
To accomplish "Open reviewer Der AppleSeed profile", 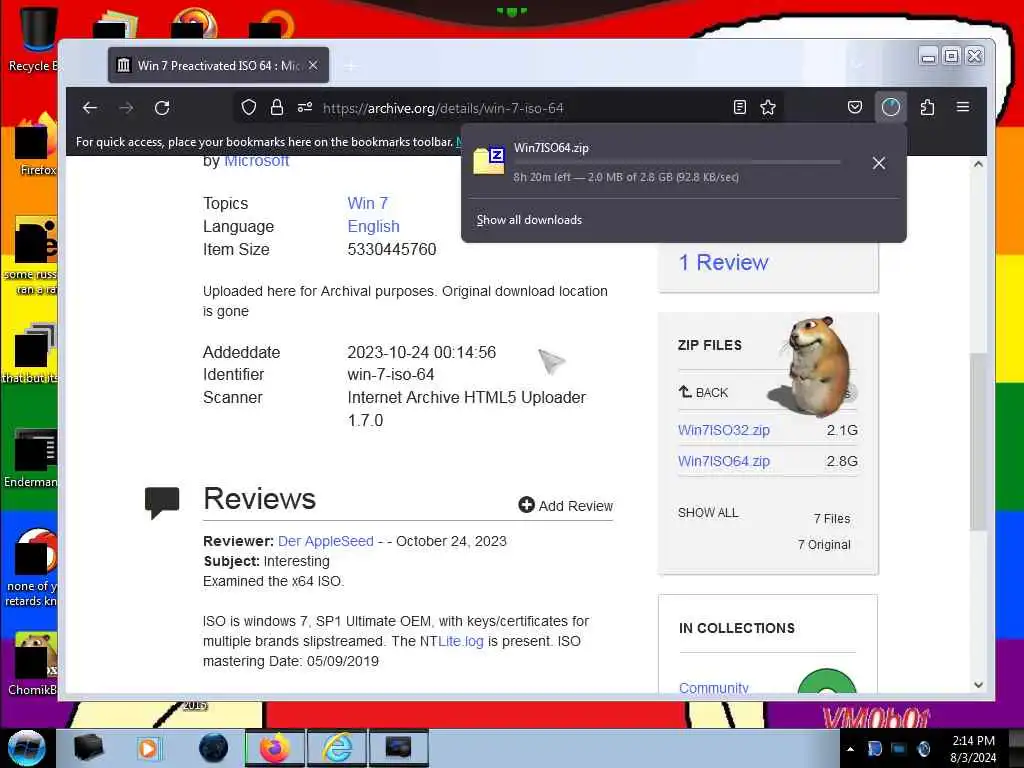I will click(x=326, y=541).
